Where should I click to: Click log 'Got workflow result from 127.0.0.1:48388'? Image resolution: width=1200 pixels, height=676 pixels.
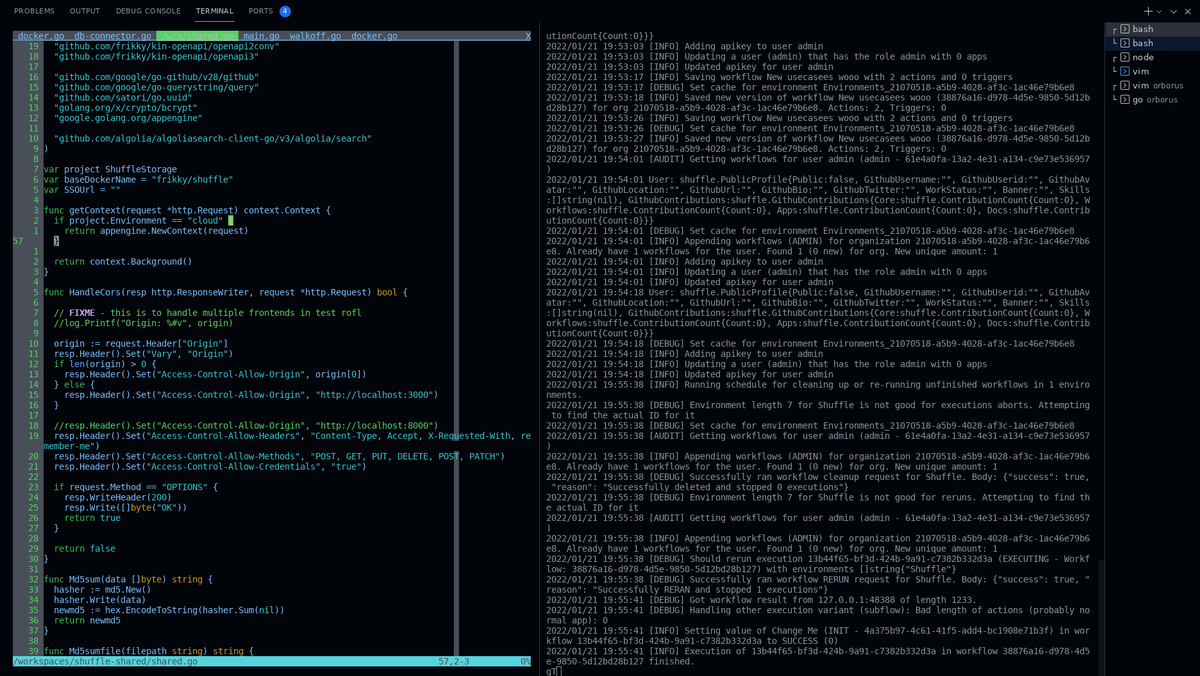point(761,599)
